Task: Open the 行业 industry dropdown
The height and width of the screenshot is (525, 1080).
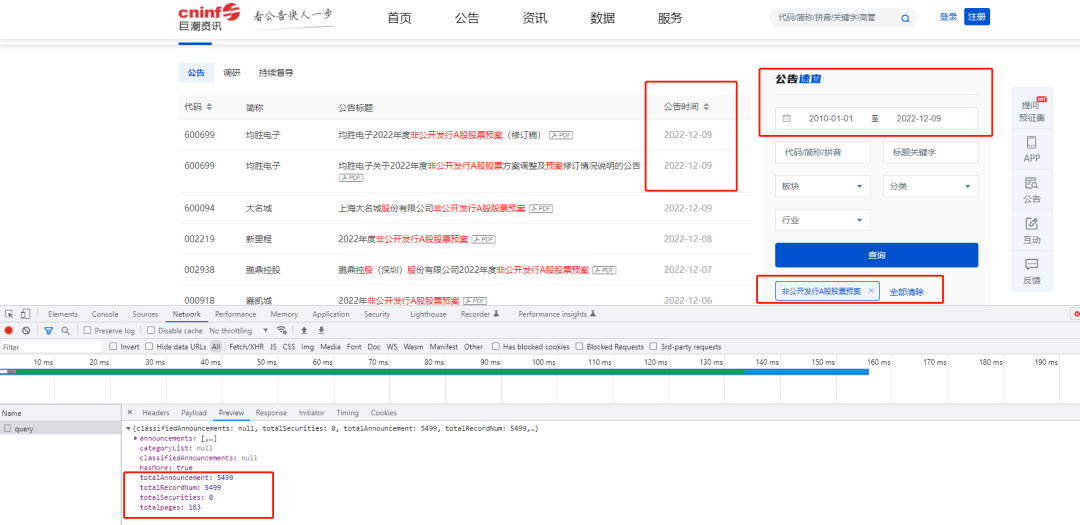Action: 822,220
